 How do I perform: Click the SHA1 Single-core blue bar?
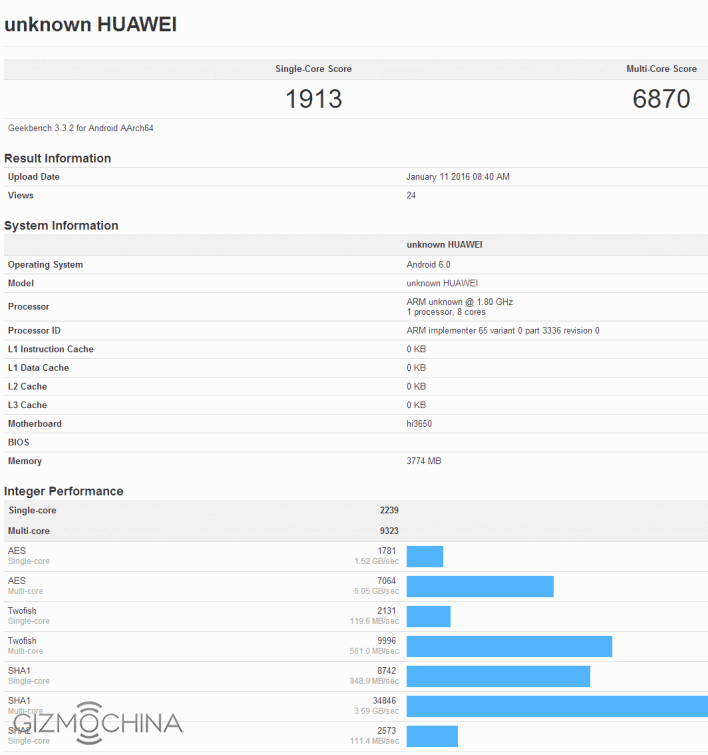pyautogui.click(x=498, y=677)
